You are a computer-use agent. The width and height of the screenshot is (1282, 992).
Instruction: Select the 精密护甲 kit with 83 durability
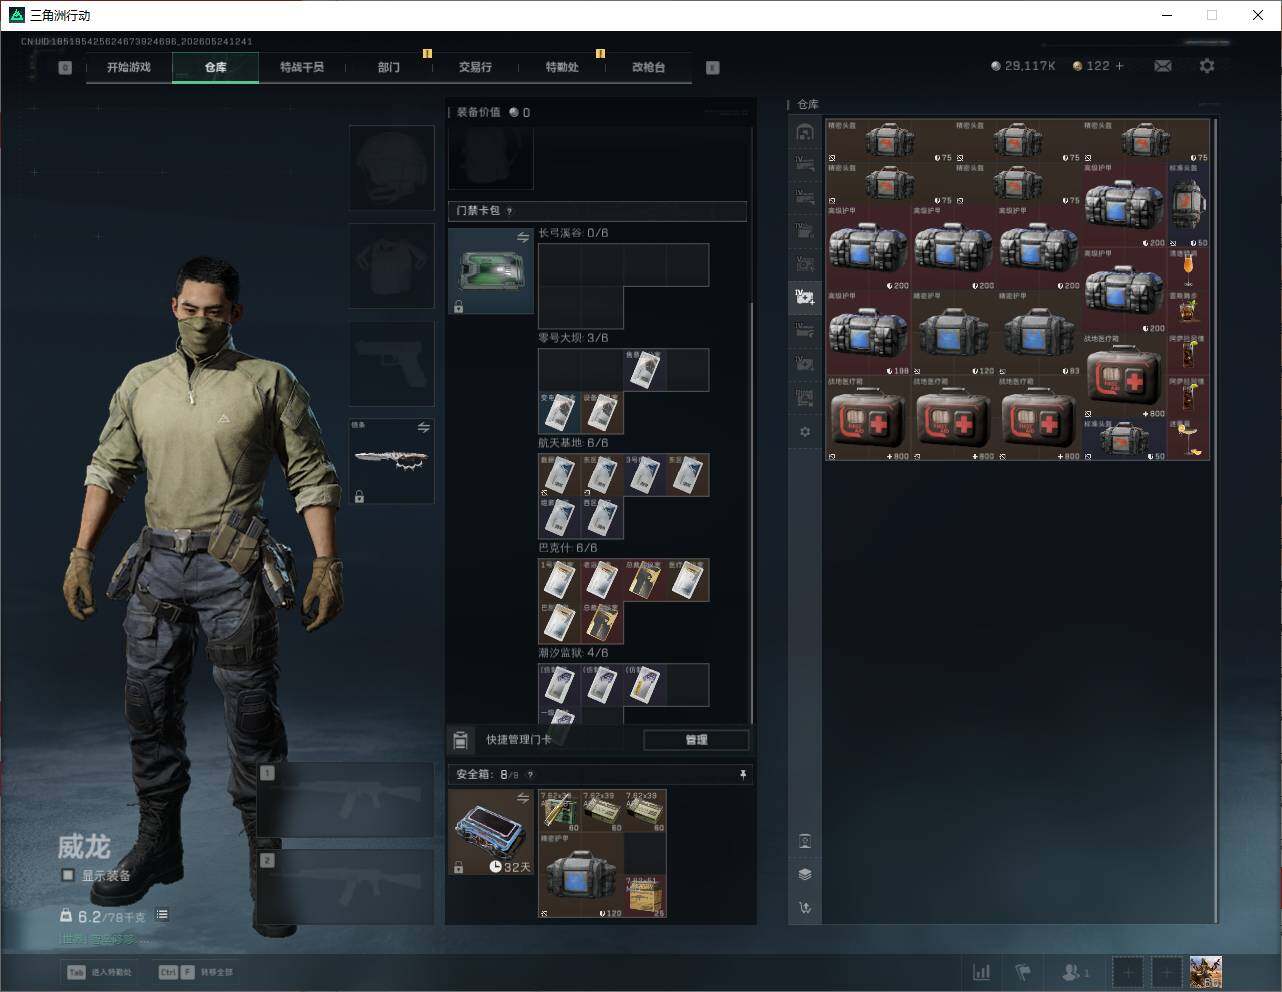point(1039,333)
